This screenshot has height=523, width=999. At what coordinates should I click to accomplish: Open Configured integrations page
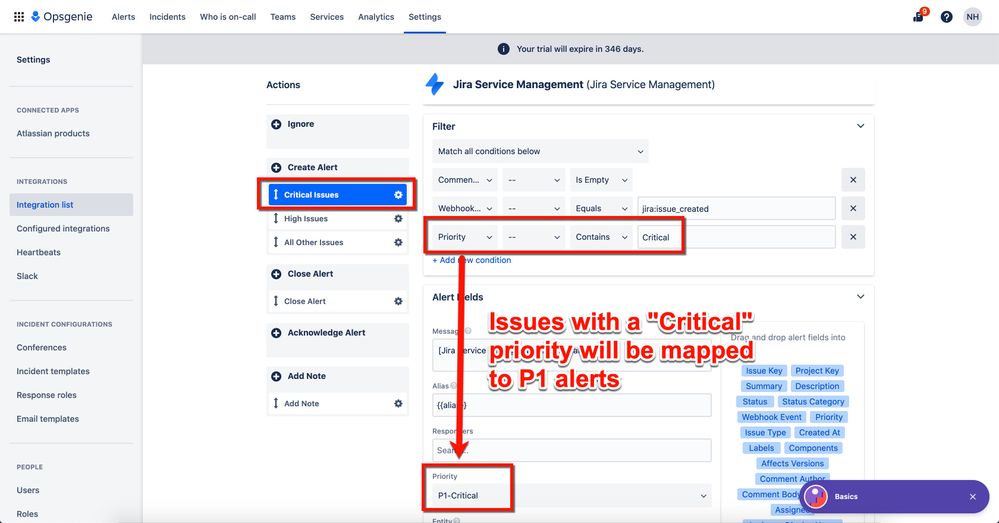(x=63, y=229)
